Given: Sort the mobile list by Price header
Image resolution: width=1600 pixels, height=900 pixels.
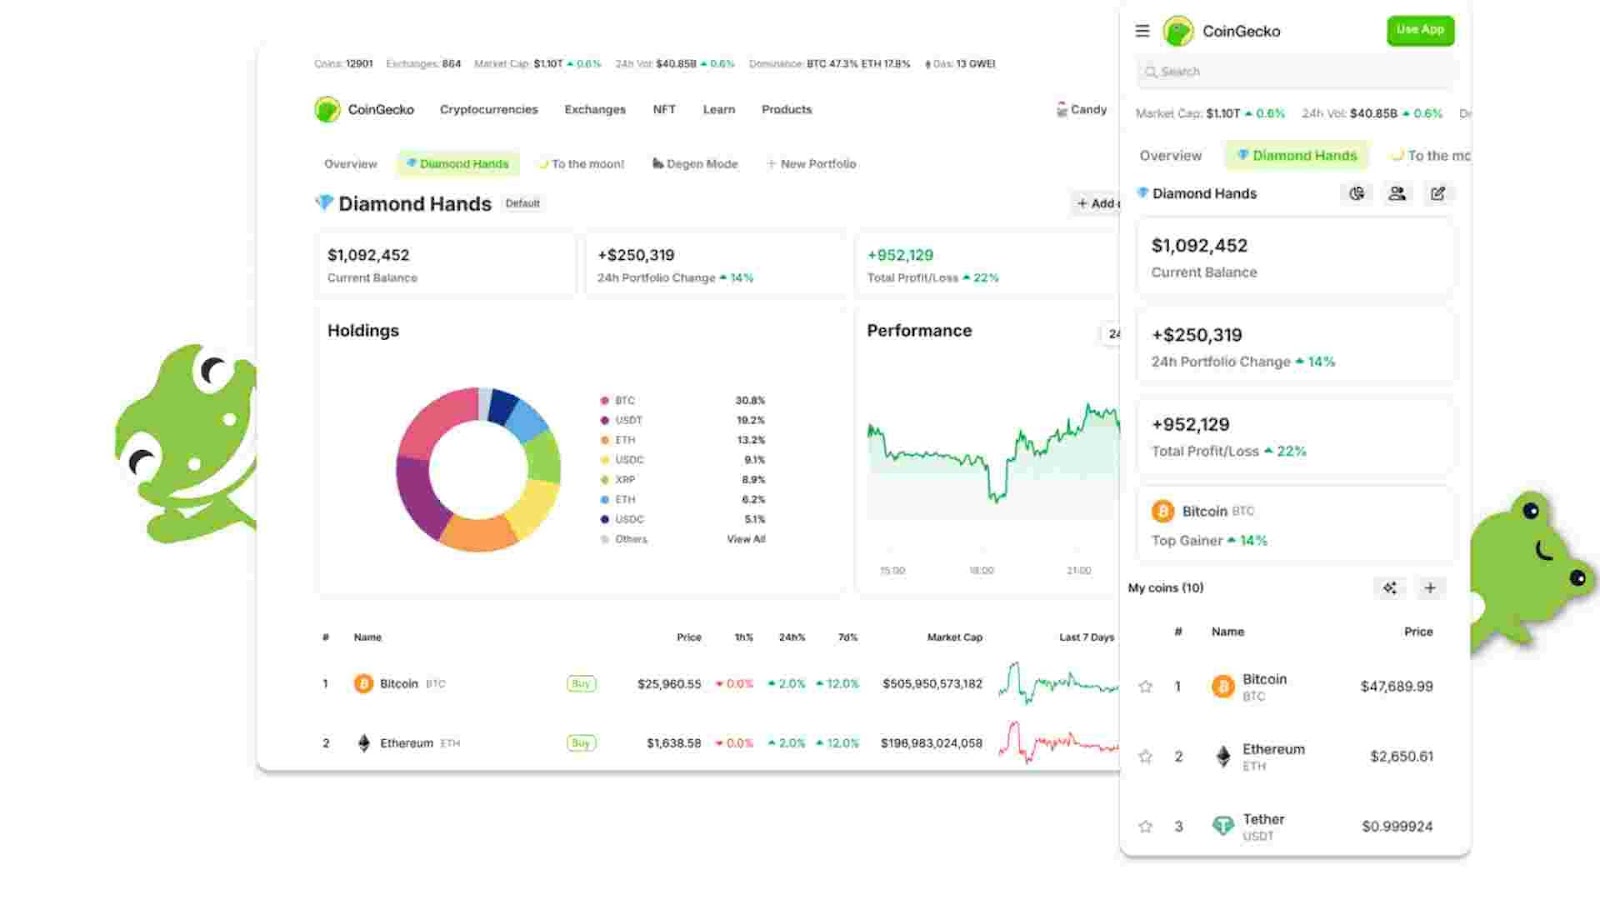Looking at the screenshot, I should point(1418,632).
